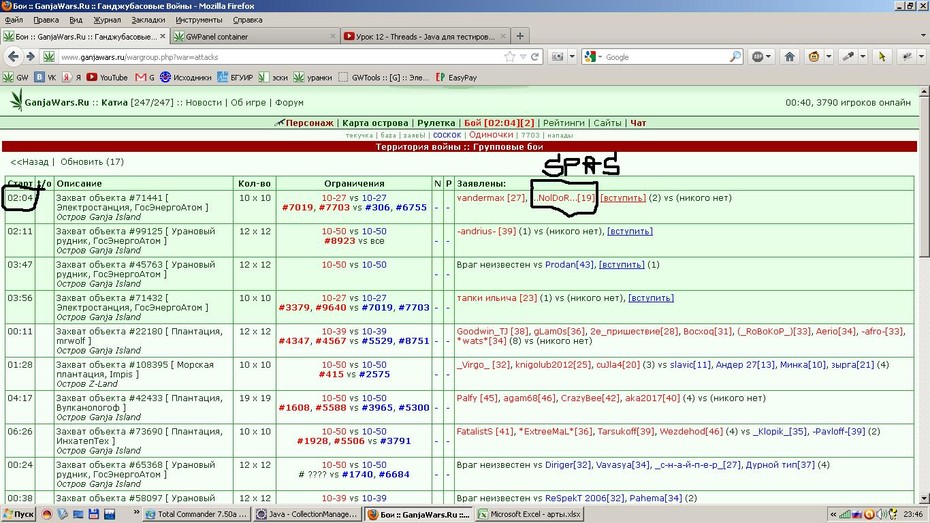The image size is (930, 523).
Task: Go back with the browser back arrow
Action: pos(12,57)
